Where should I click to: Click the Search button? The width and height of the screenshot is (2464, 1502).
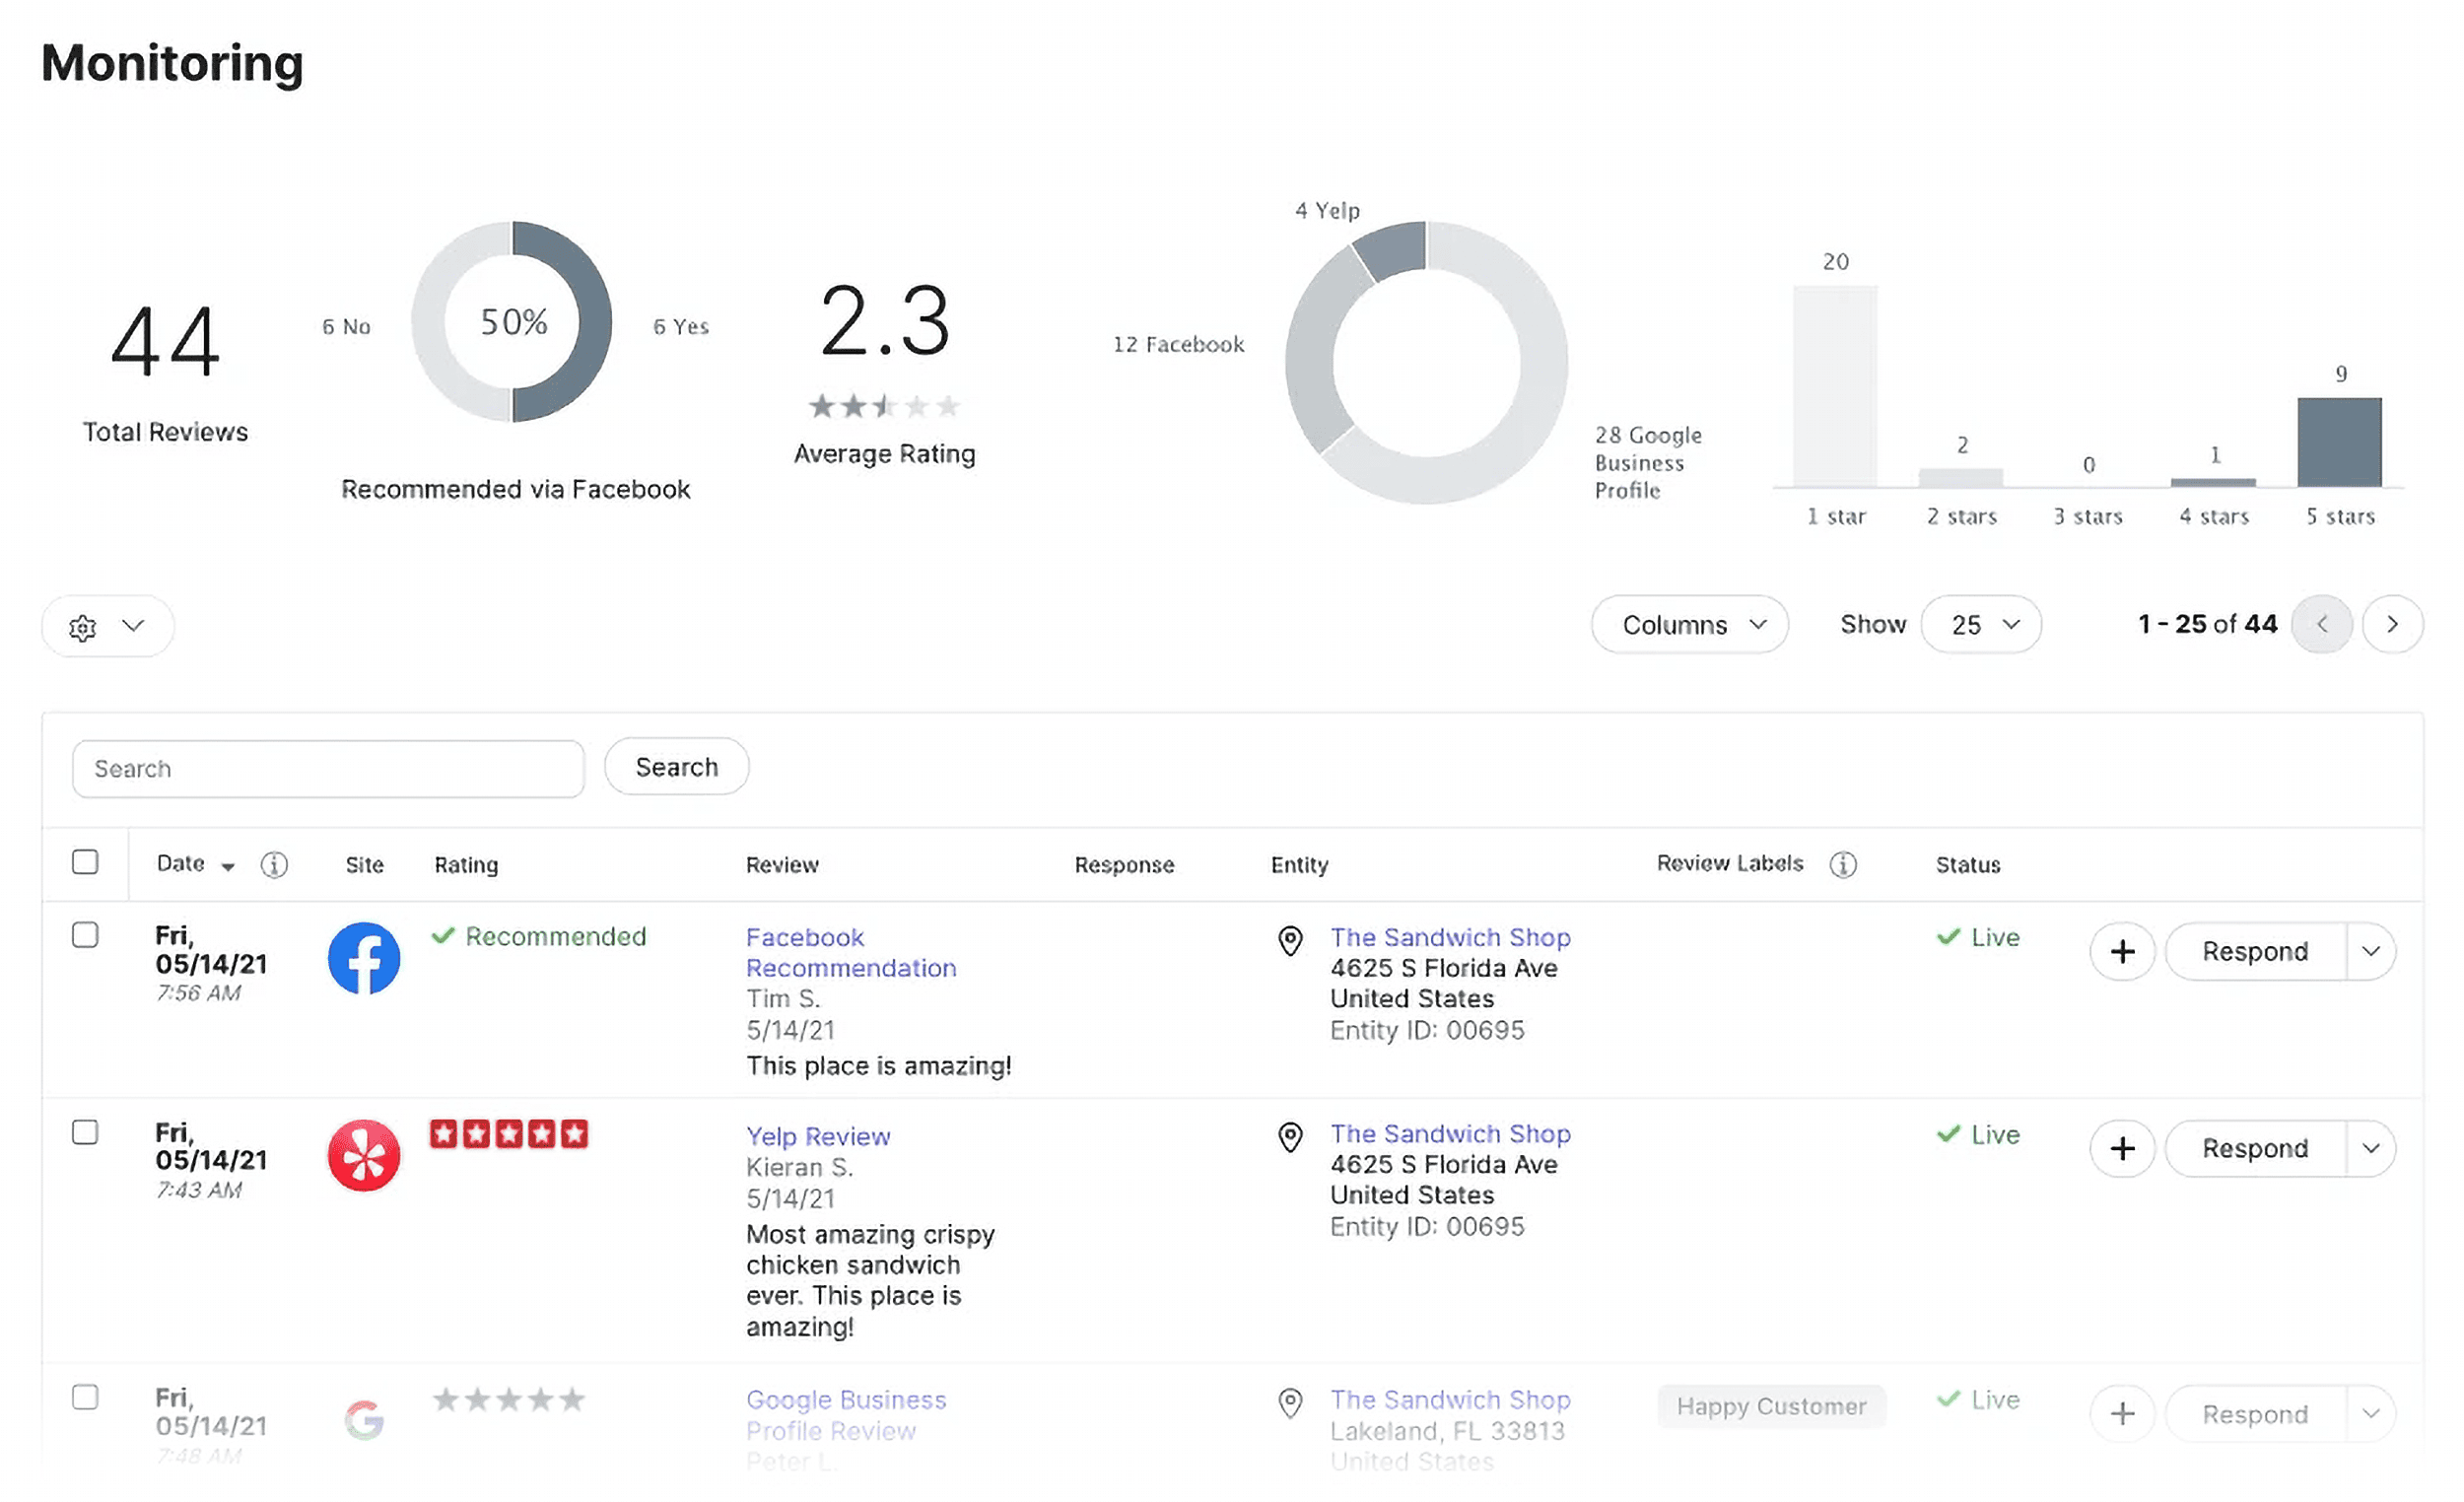[676, 767]
